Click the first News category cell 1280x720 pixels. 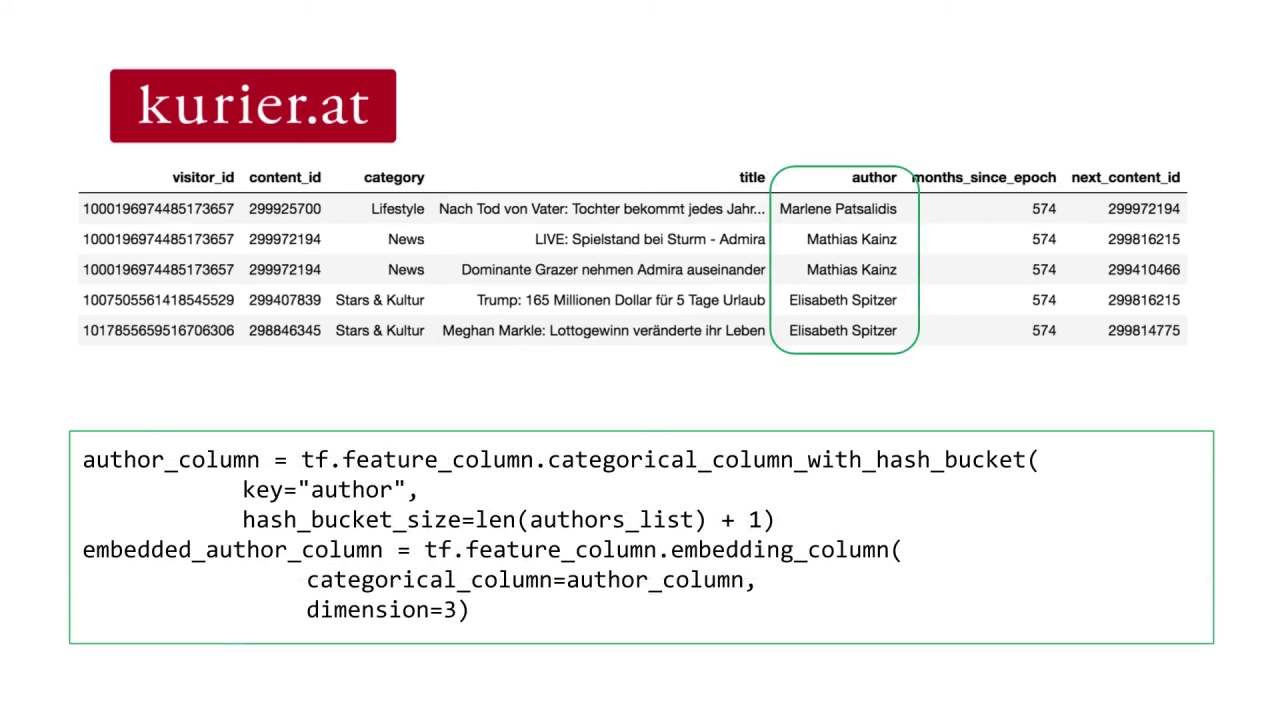406,239
